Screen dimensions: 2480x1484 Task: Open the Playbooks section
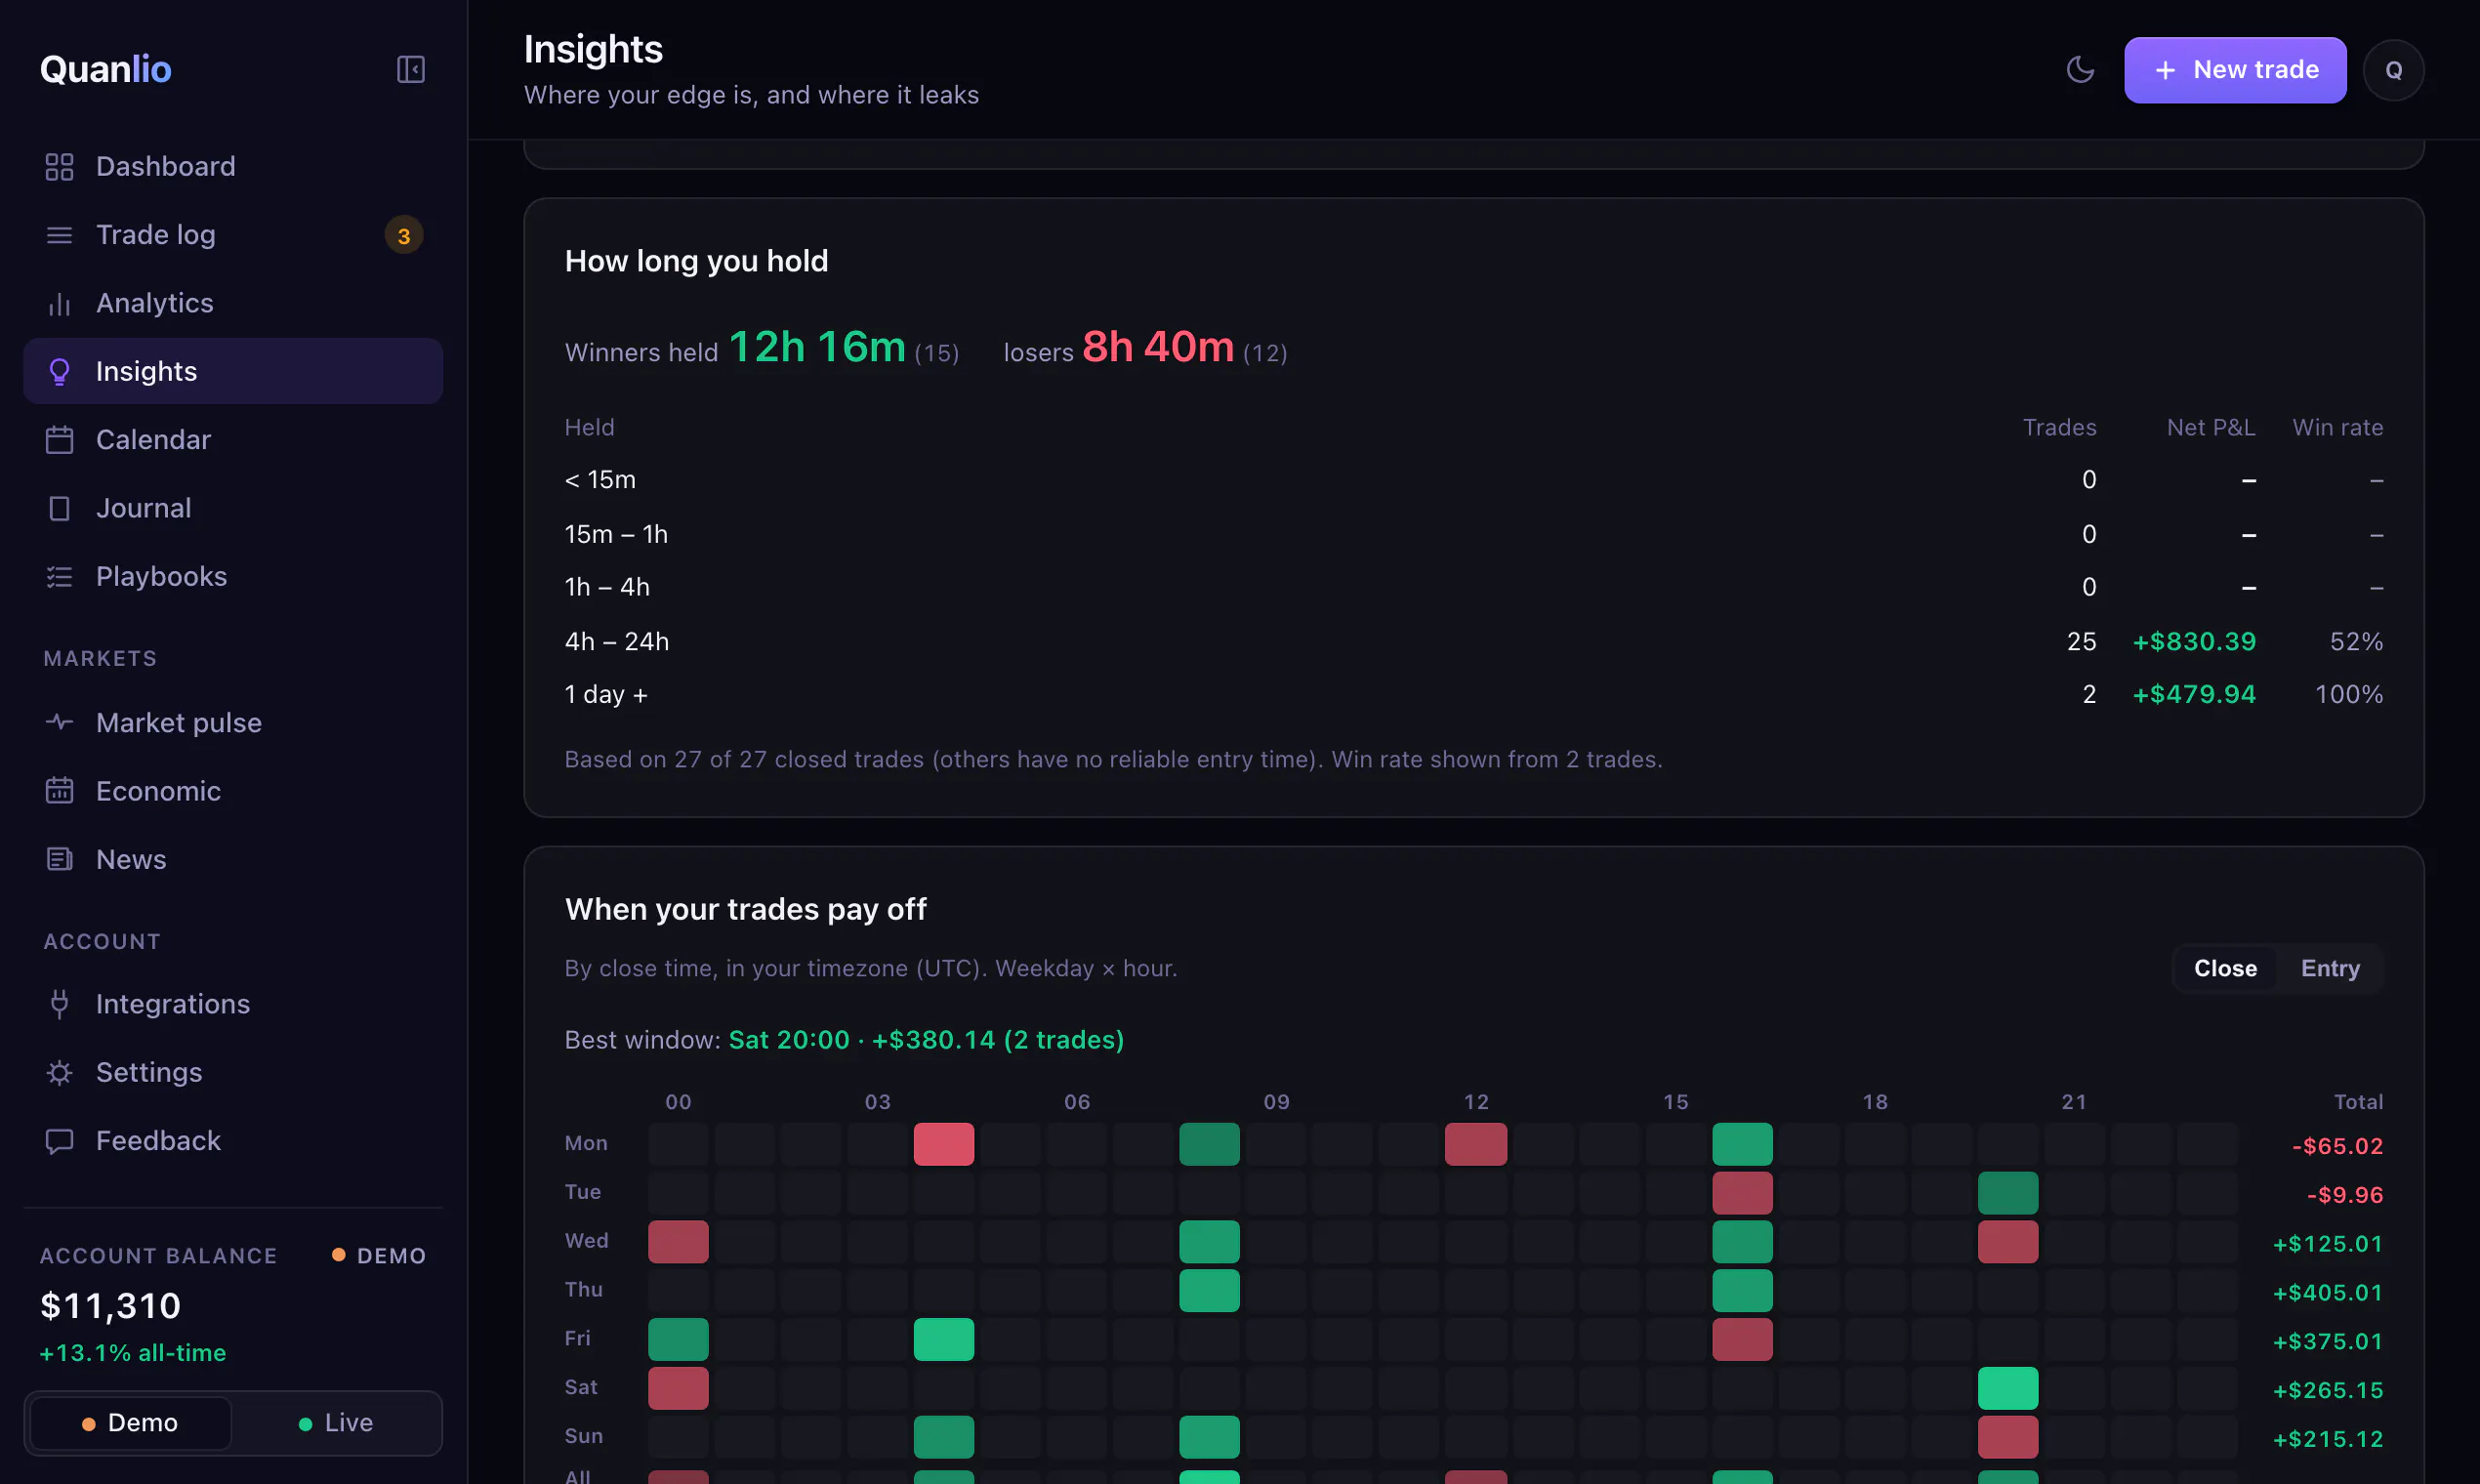tap(233, 576)
